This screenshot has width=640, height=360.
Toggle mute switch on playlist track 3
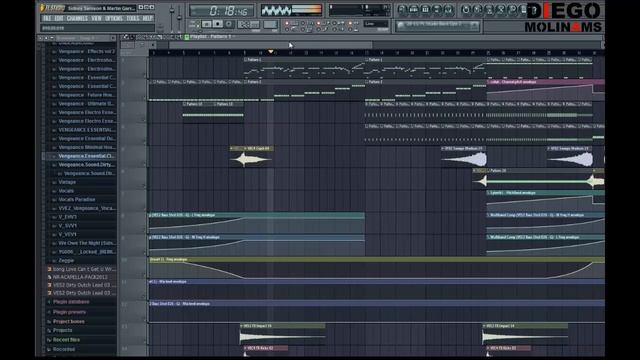tap(144, 120)
